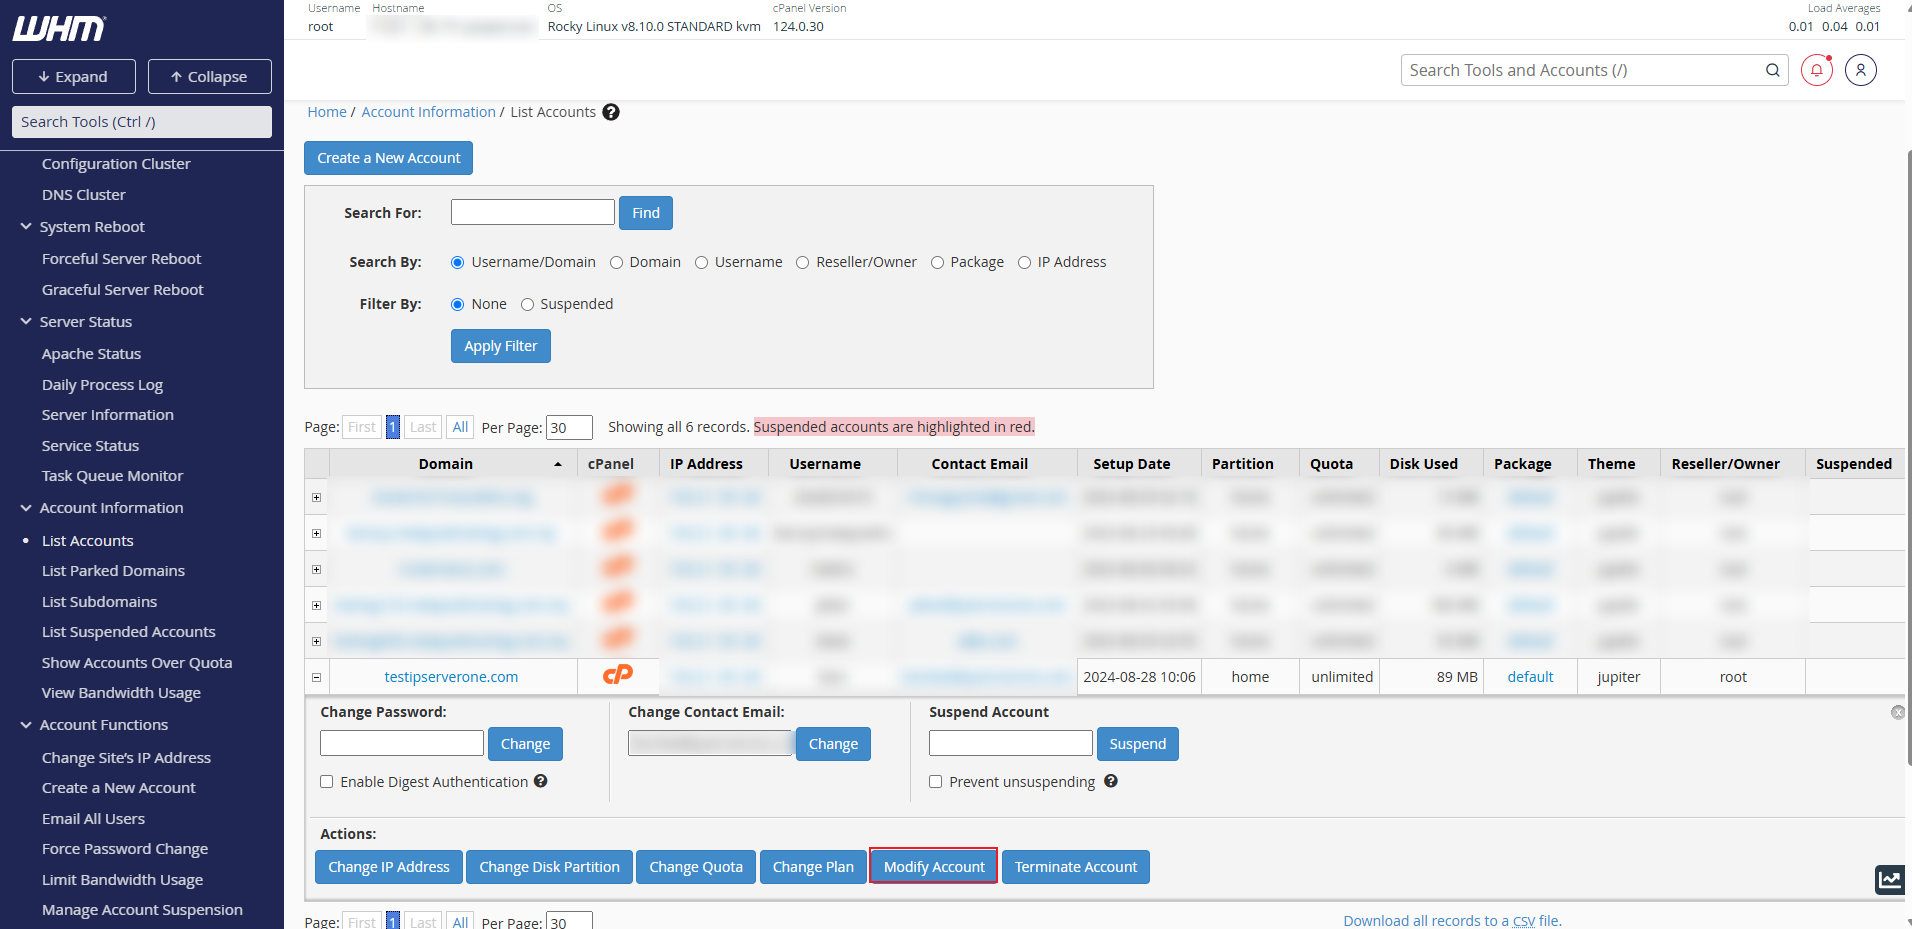Expand the first account row
This screenshot has width=1912, height=929.
(316, 497)
